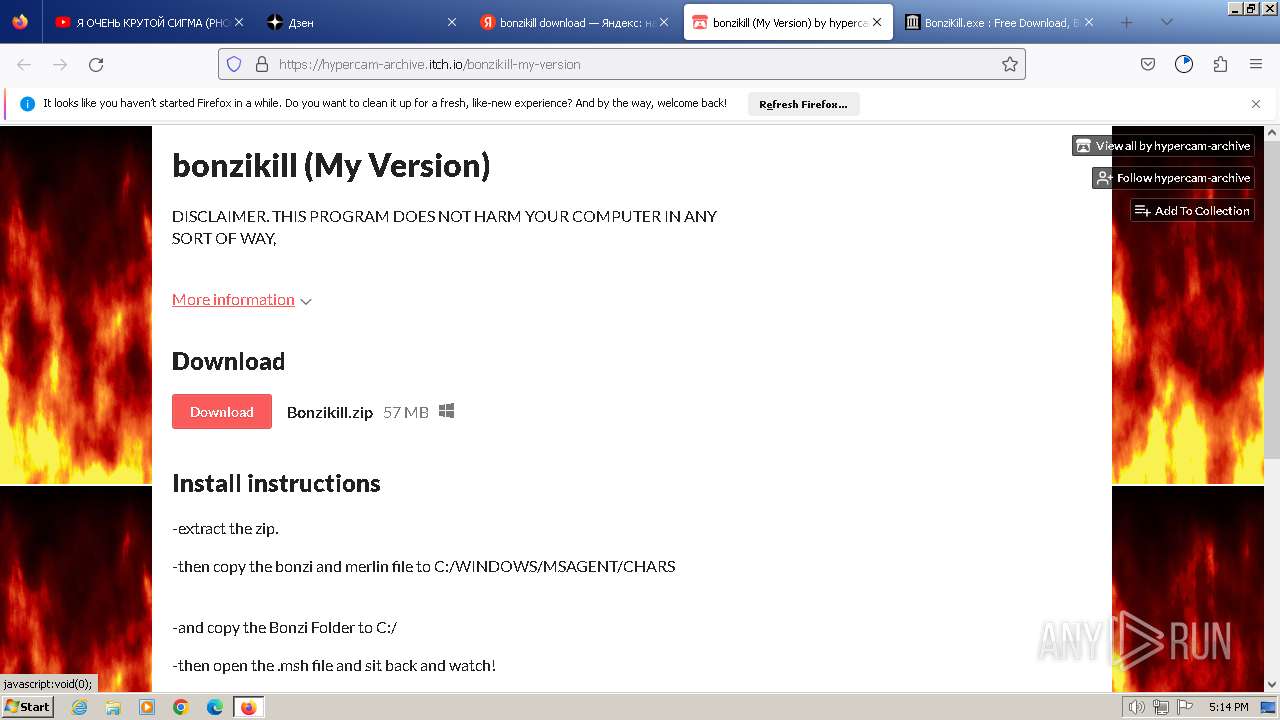1280x720 pixels.
Task: Open the Extensions puzzle icon
Action: coord(1220,64)
